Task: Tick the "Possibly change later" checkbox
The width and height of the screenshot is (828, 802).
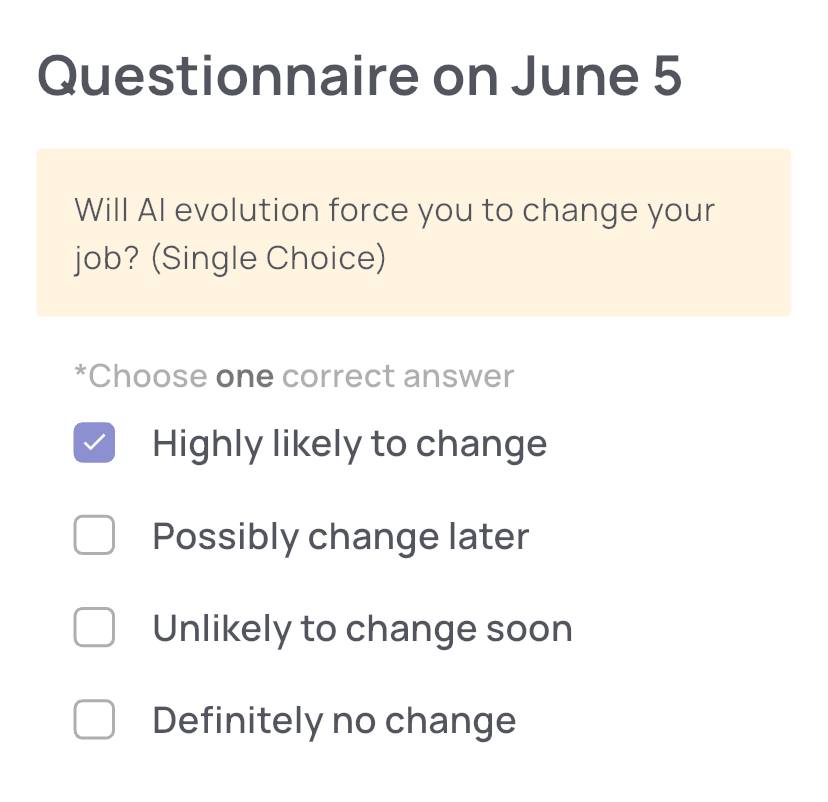Action: (94, 535)
